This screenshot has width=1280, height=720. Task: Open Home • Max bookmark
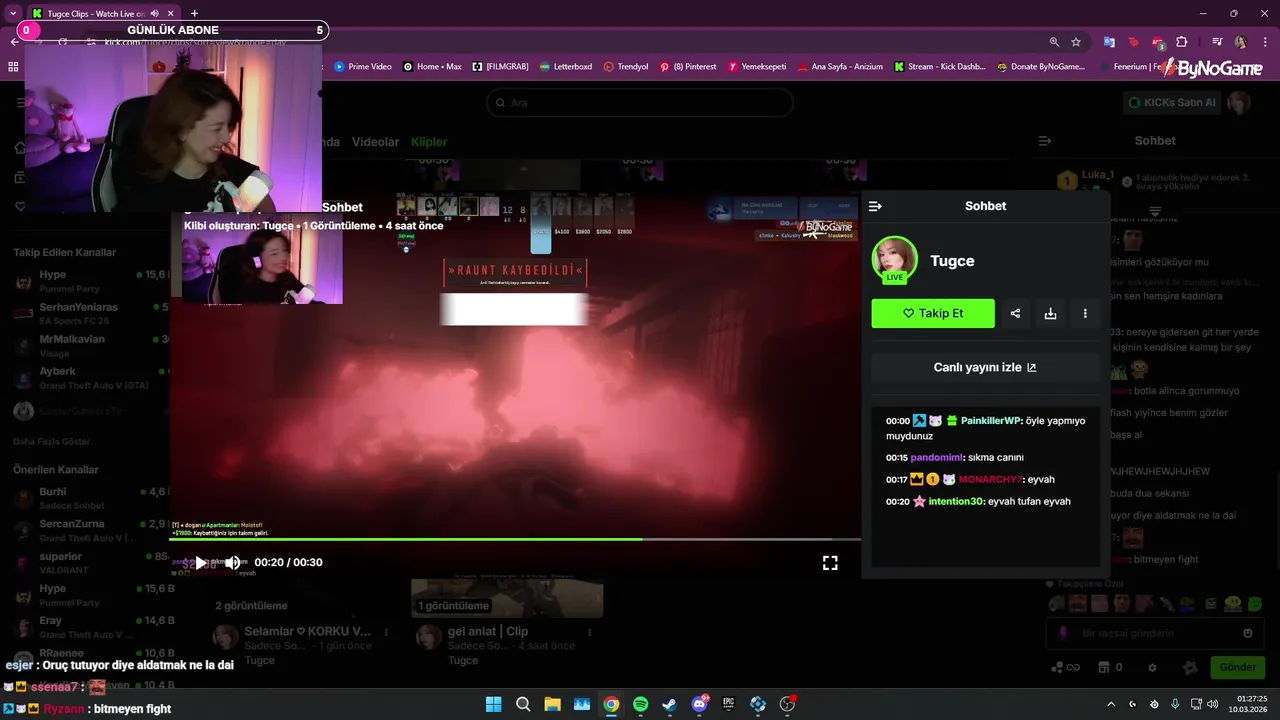point(432,67)
